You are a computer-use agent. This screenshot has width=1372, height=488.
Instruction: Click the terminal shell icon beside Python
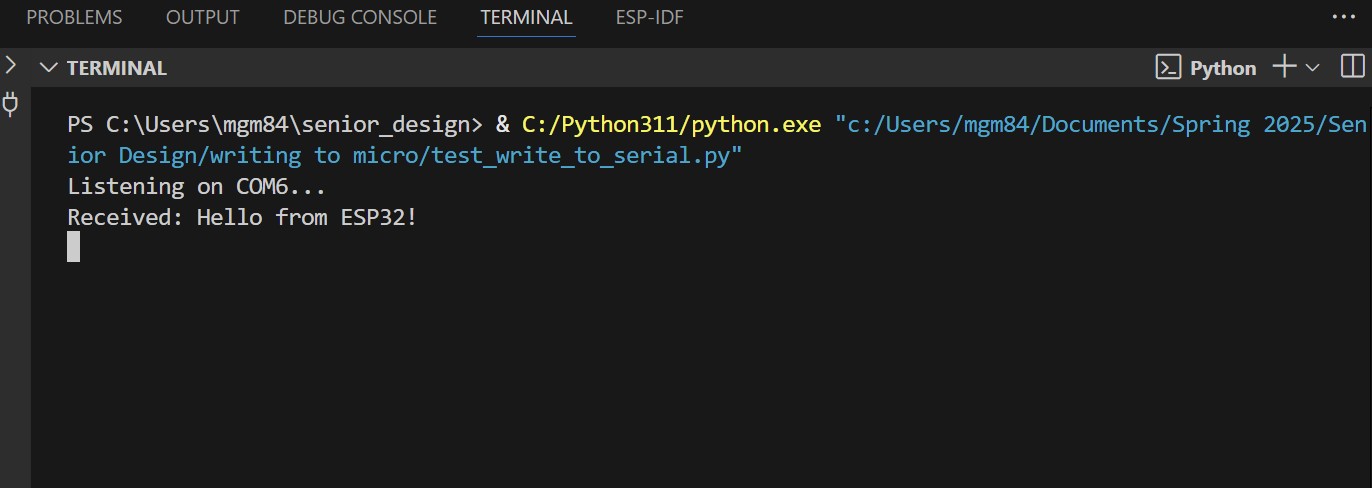1167,68
